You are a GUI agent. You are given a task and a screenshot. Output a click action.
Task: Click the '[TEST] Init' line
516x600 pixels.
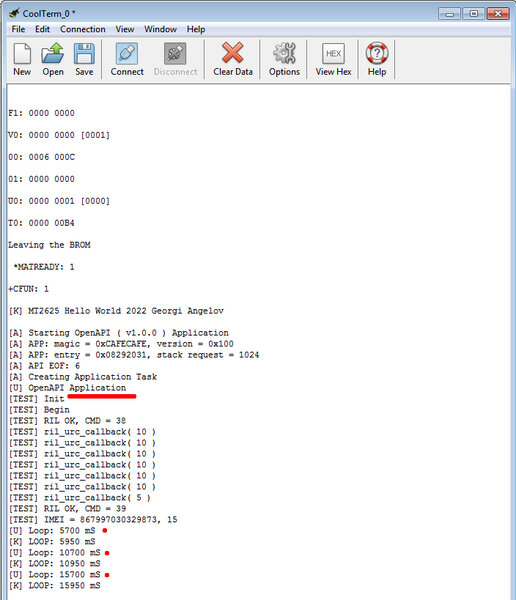[36, 399]
